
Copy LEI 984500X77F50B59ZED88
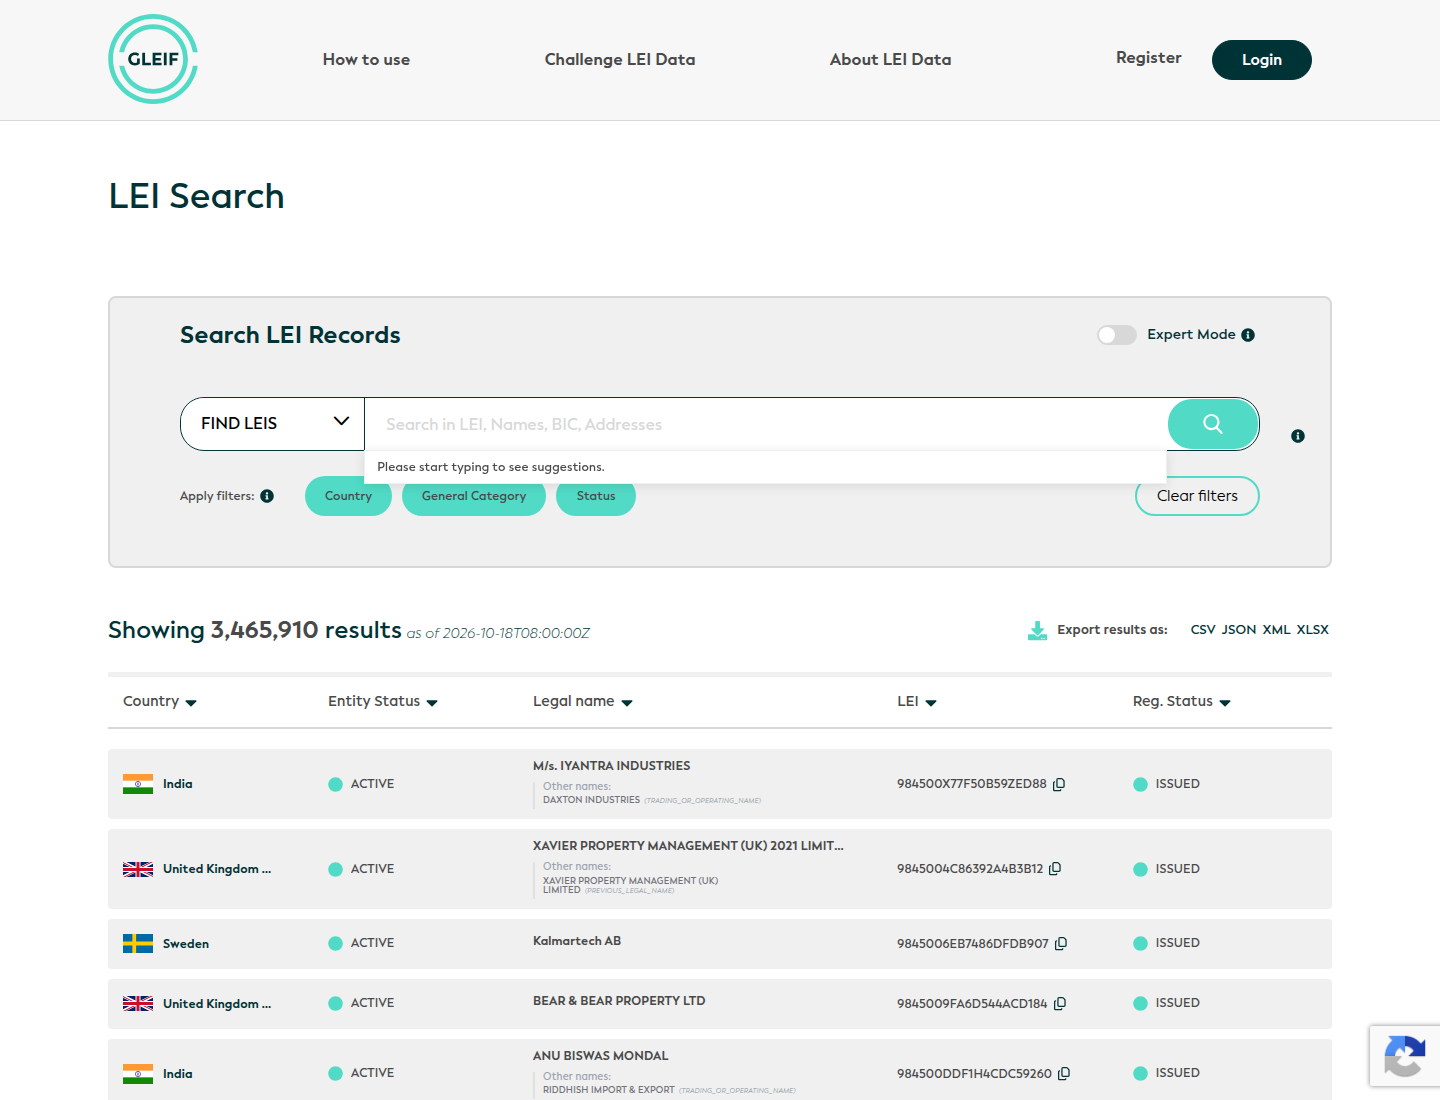[x=1059, y=784]
